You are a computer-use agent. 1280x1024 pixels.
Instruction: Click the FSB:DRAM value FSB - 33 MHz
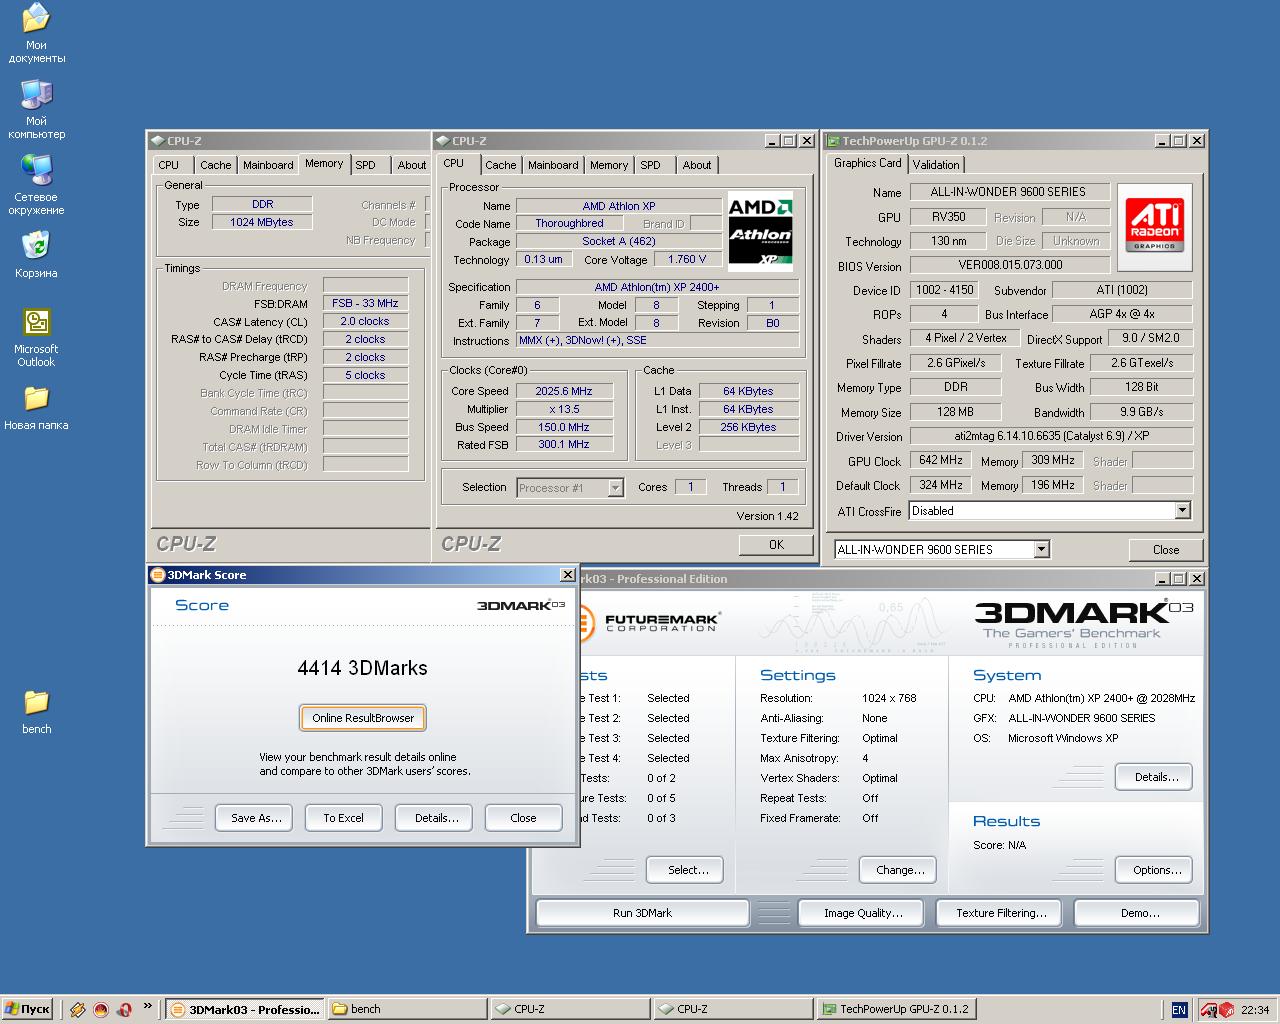pyautogui.click(x=365, y=303)
